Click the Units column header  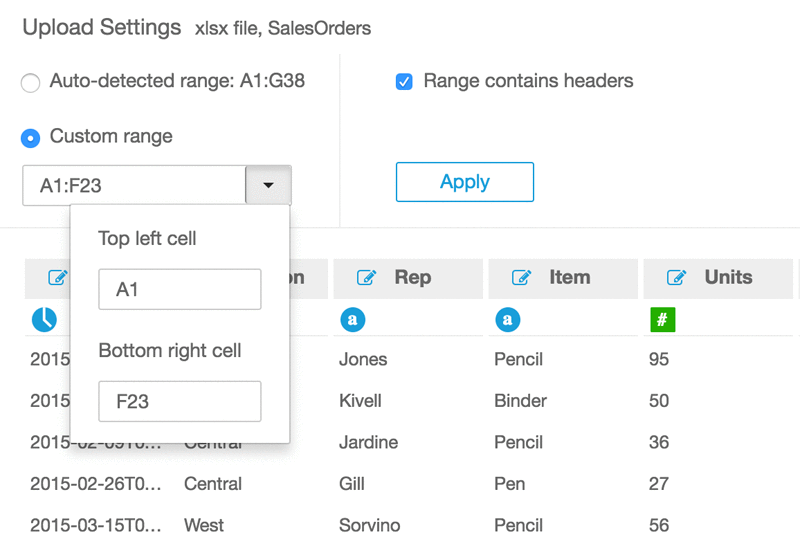coord(727,278)
